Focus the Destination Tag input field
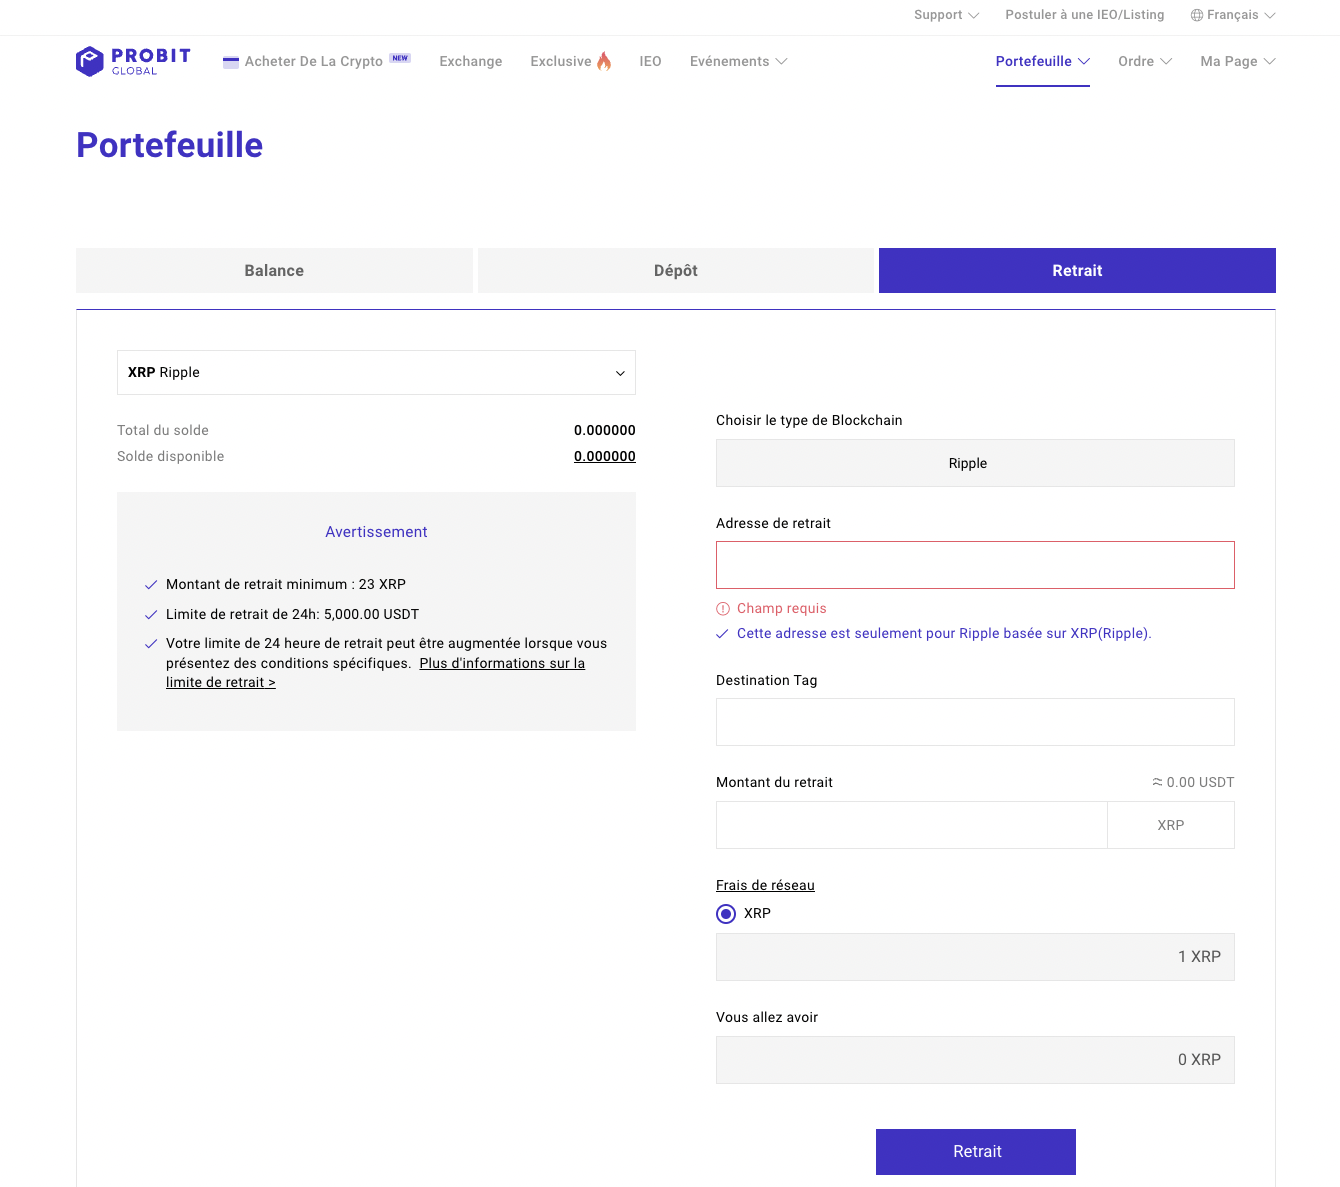 point(975,722)
